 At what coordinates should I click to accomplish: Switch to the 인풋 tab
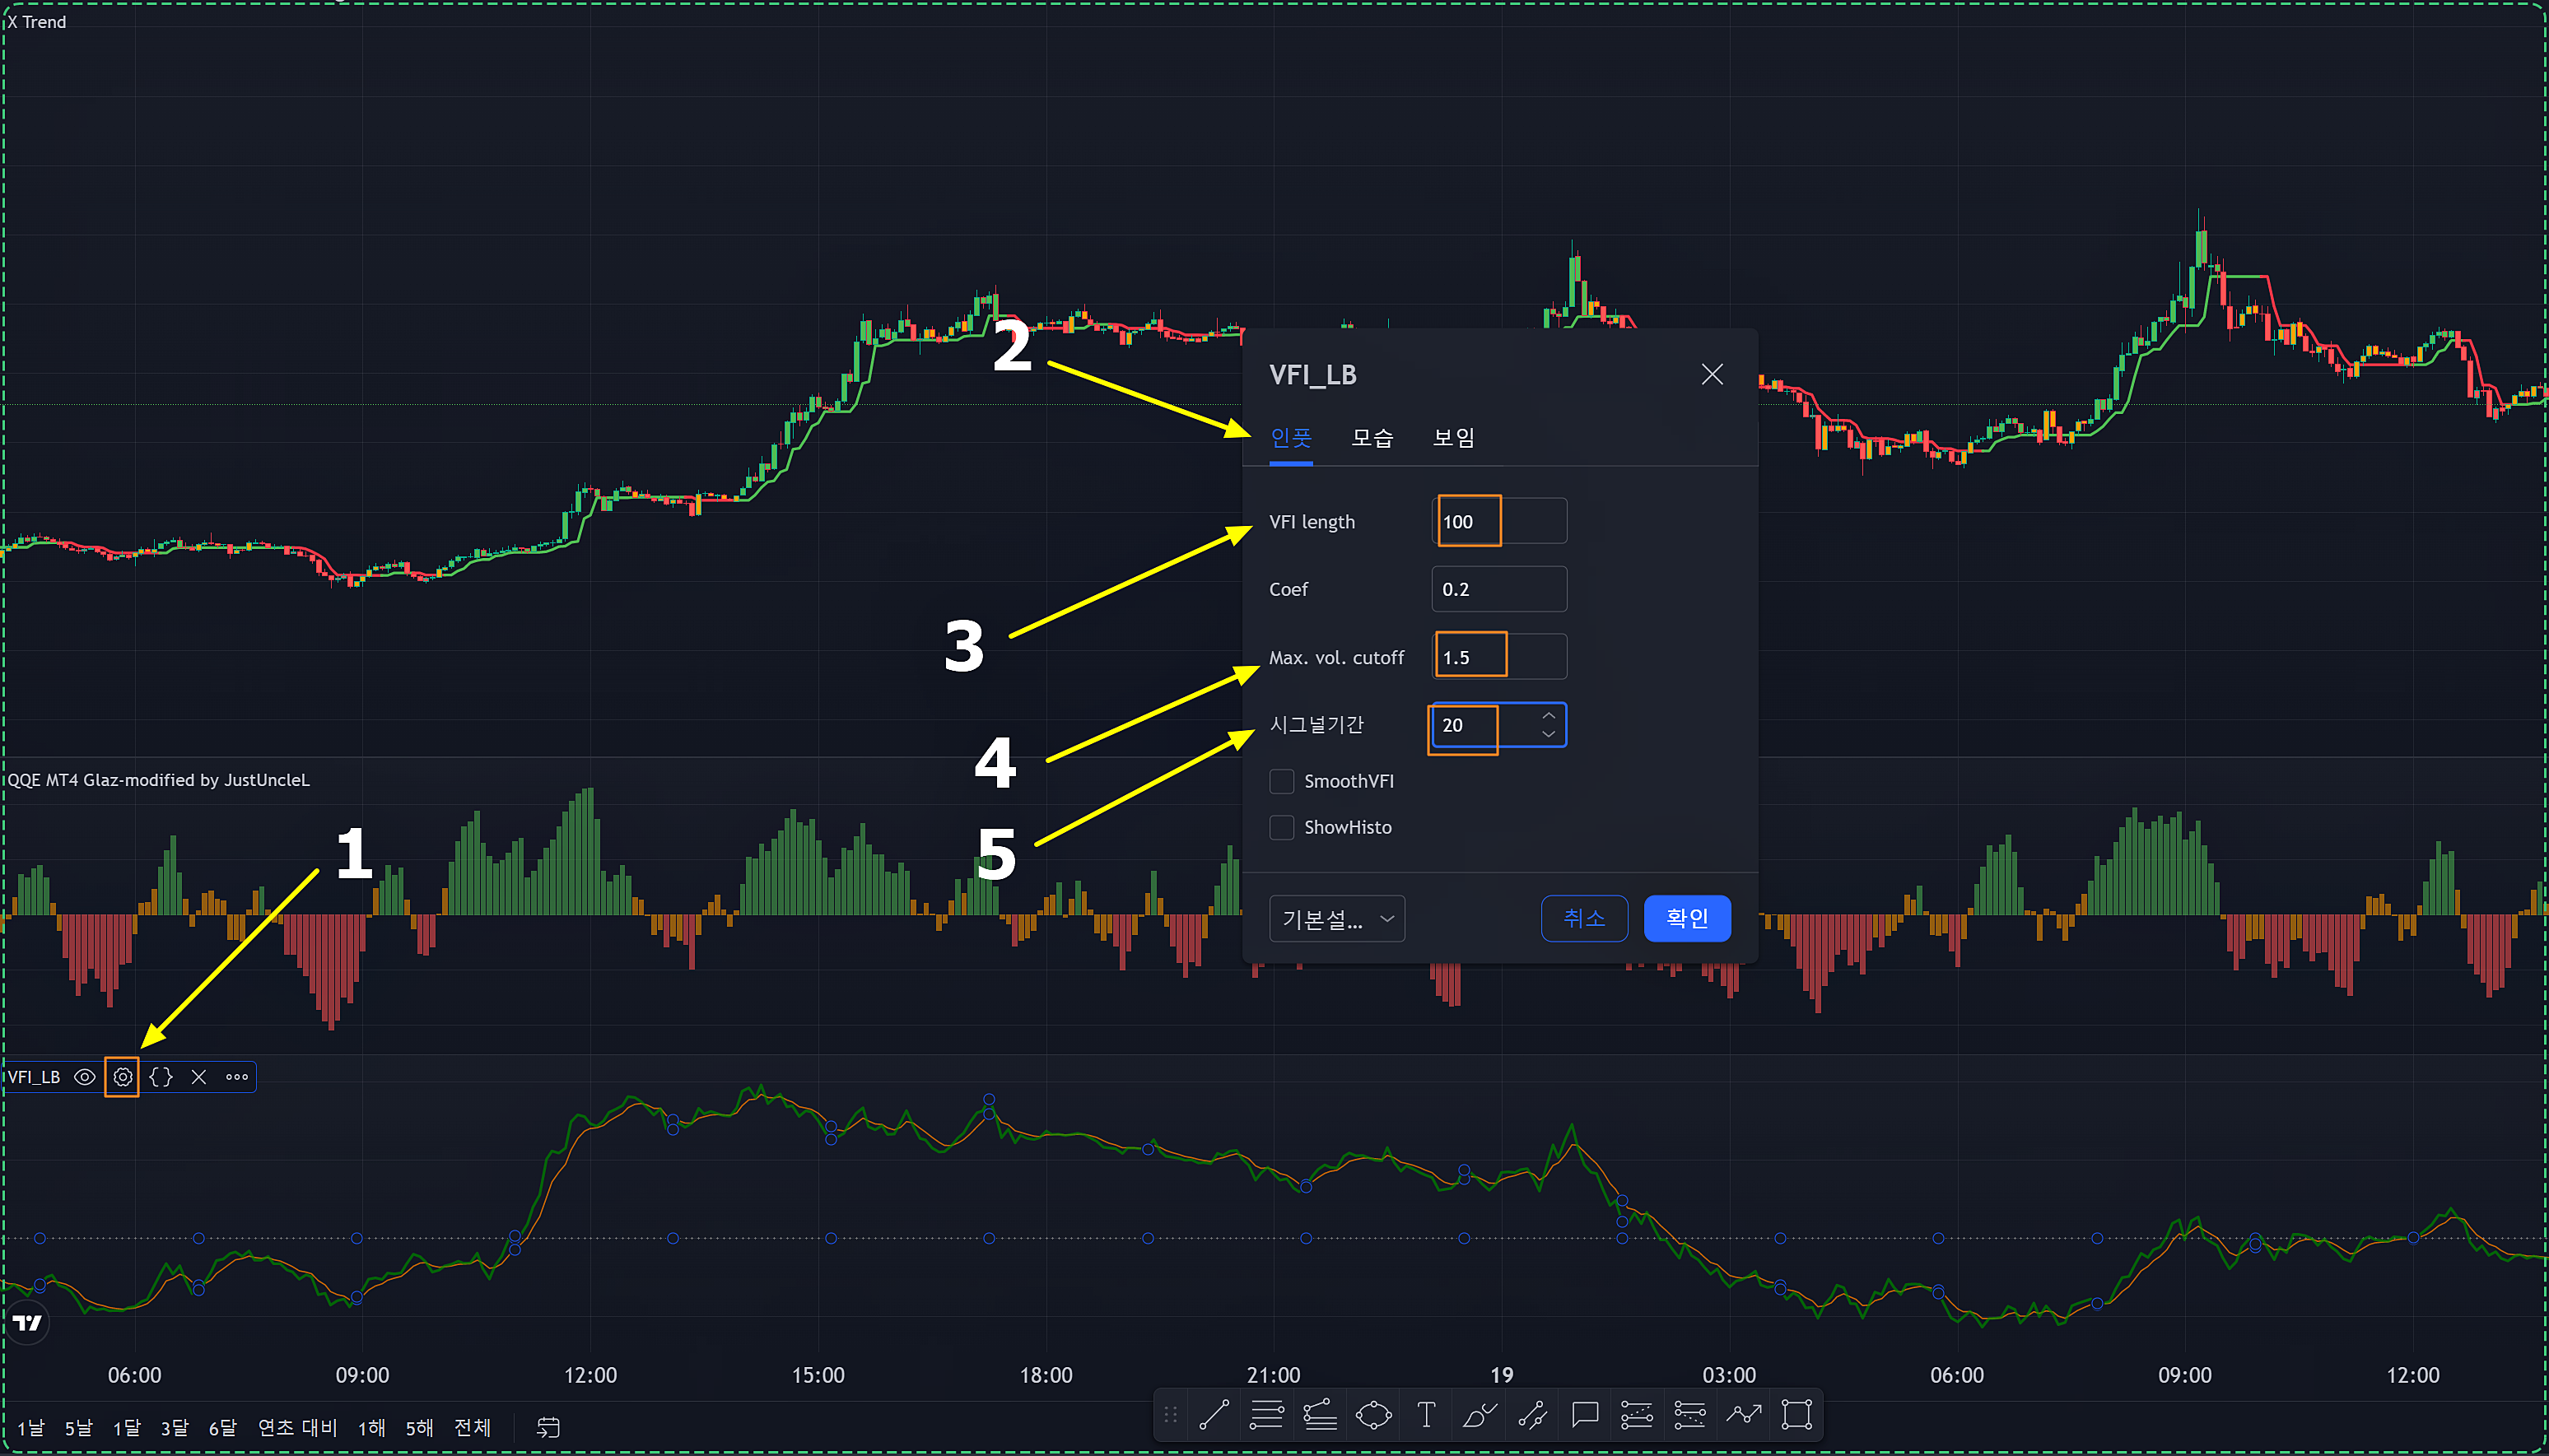click(1290, 438)
